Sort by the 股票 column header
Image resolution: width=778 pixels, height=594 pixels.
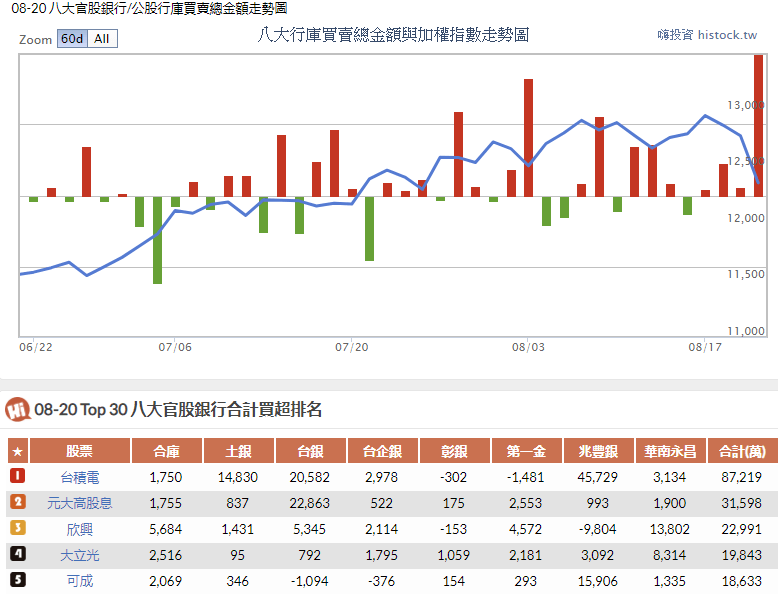(x=80, y=451)
